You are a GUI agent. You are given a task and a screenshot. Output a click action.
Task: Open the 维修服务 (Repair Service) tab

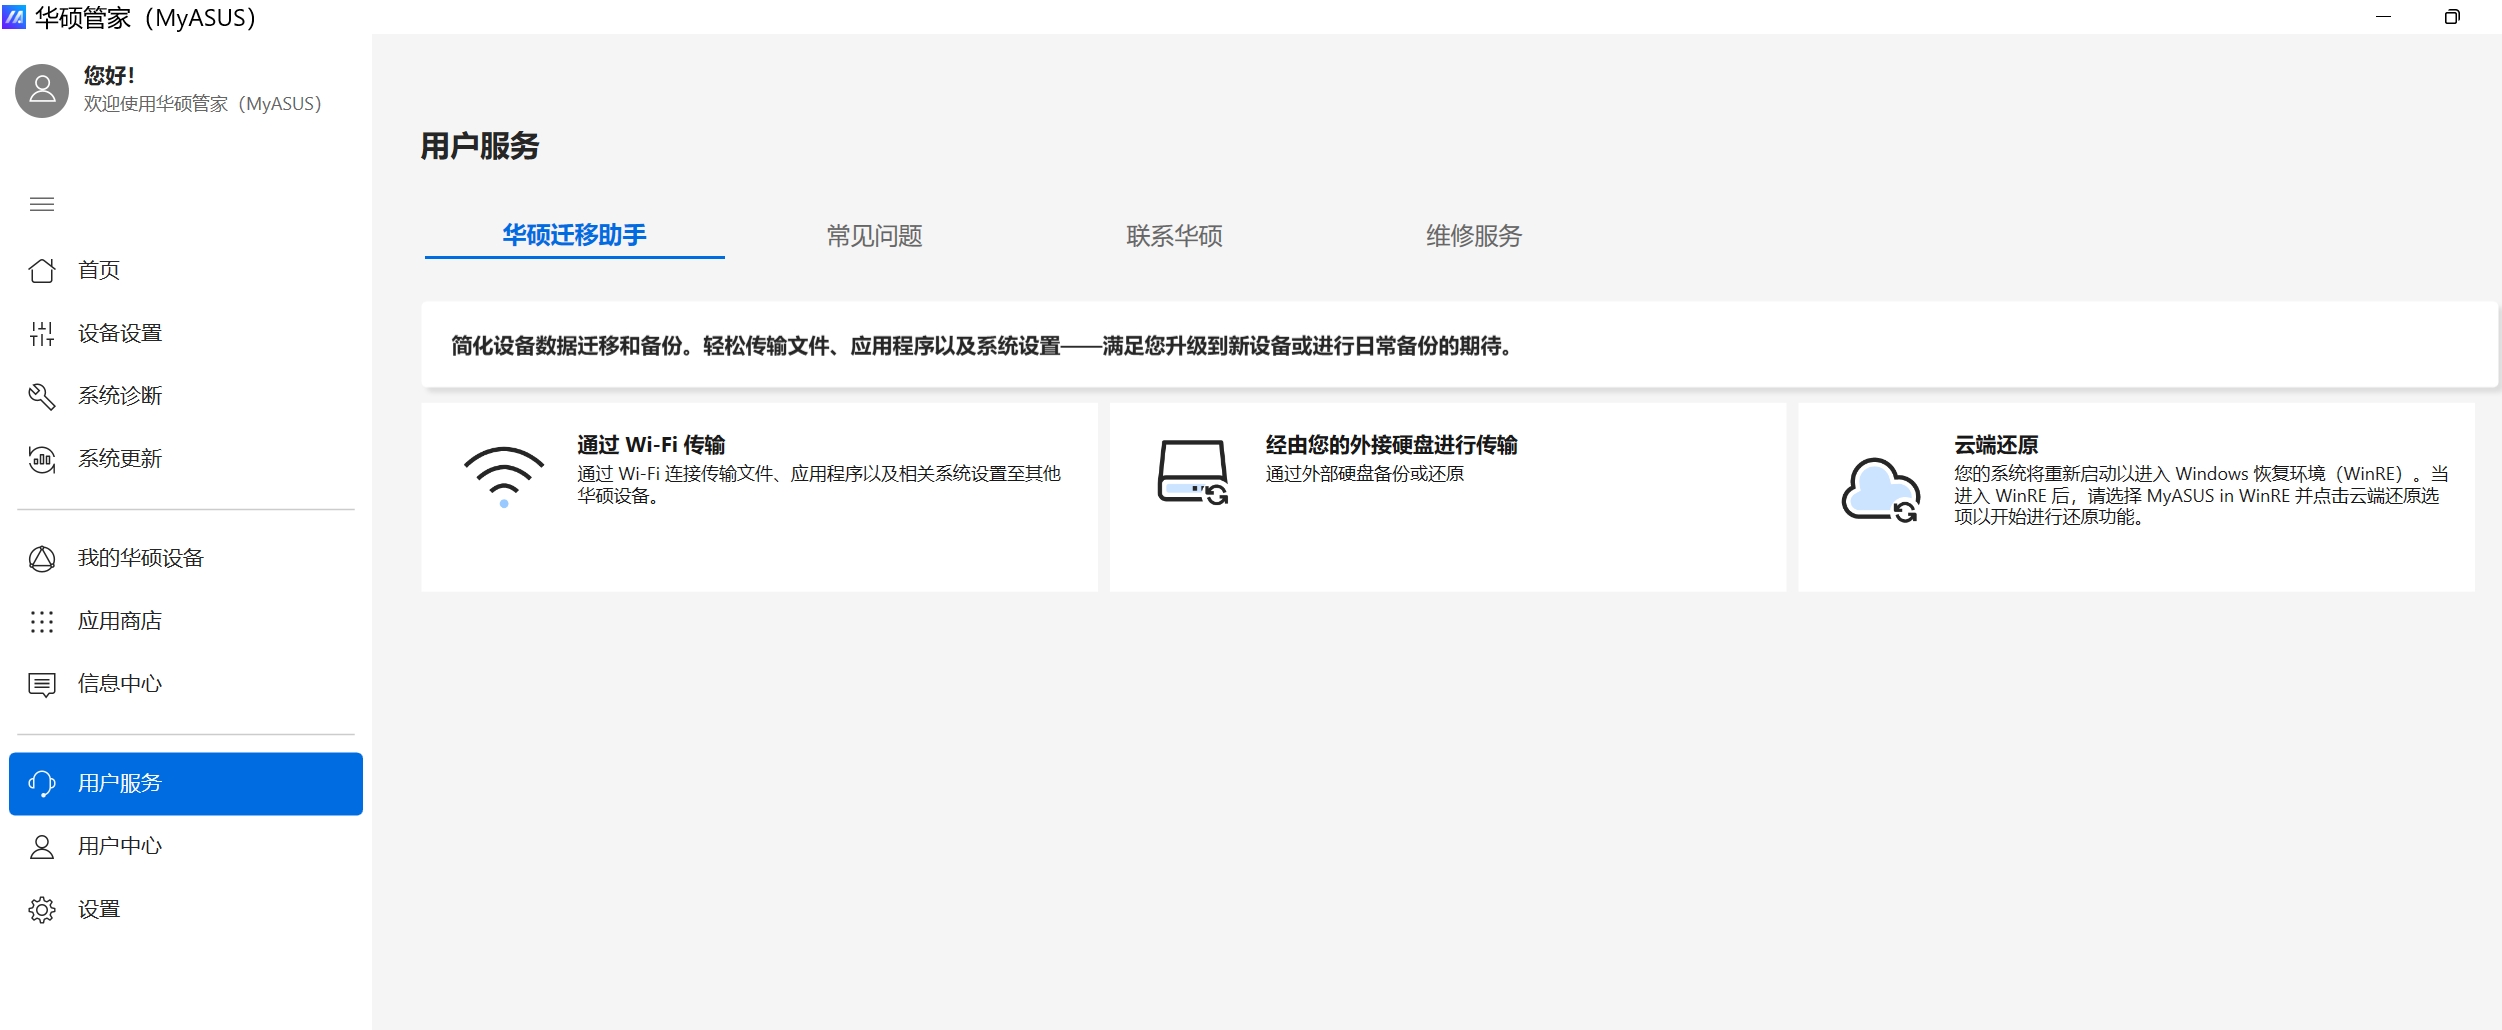[x=1473, y=236]
